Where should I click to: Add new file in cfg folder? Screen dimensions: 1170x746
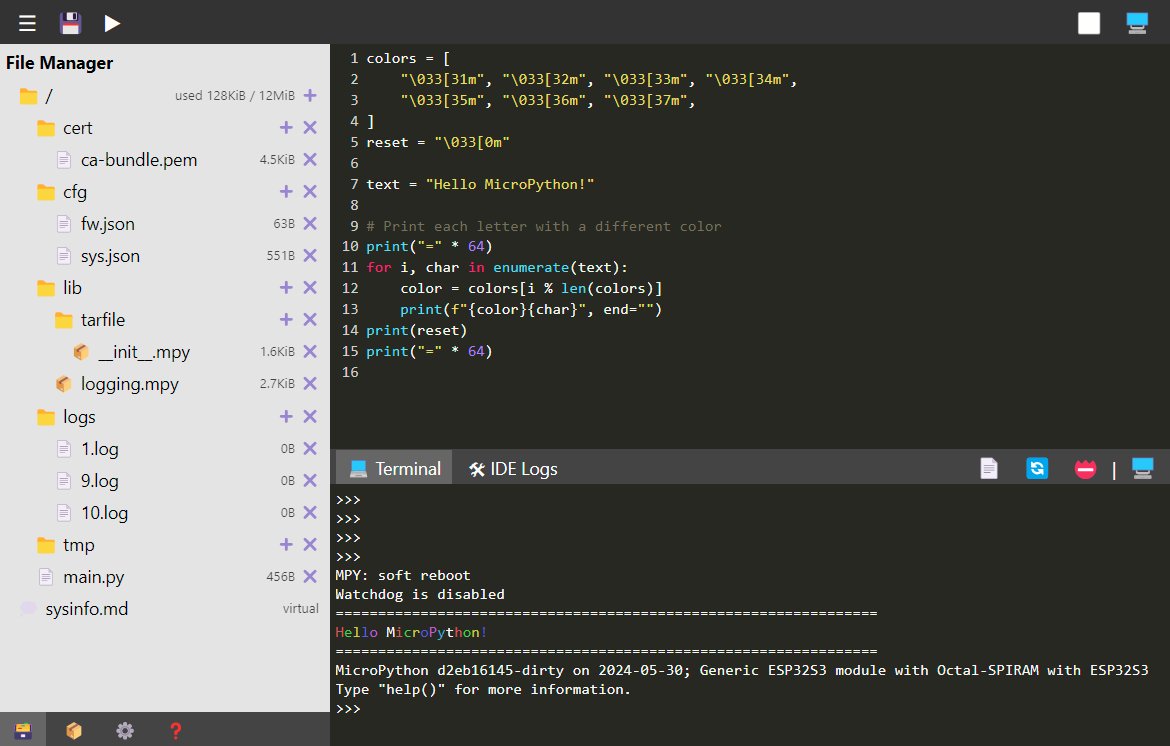[286, 192]
